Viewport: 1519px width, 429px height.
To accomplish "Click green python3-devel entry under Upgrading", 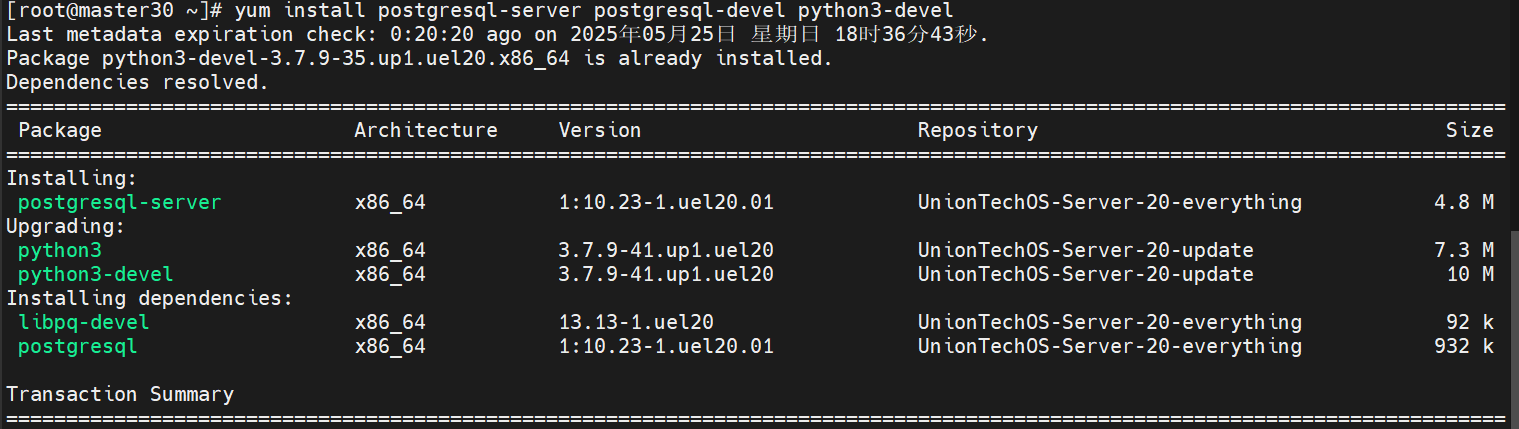I will (x=95, y=274).
